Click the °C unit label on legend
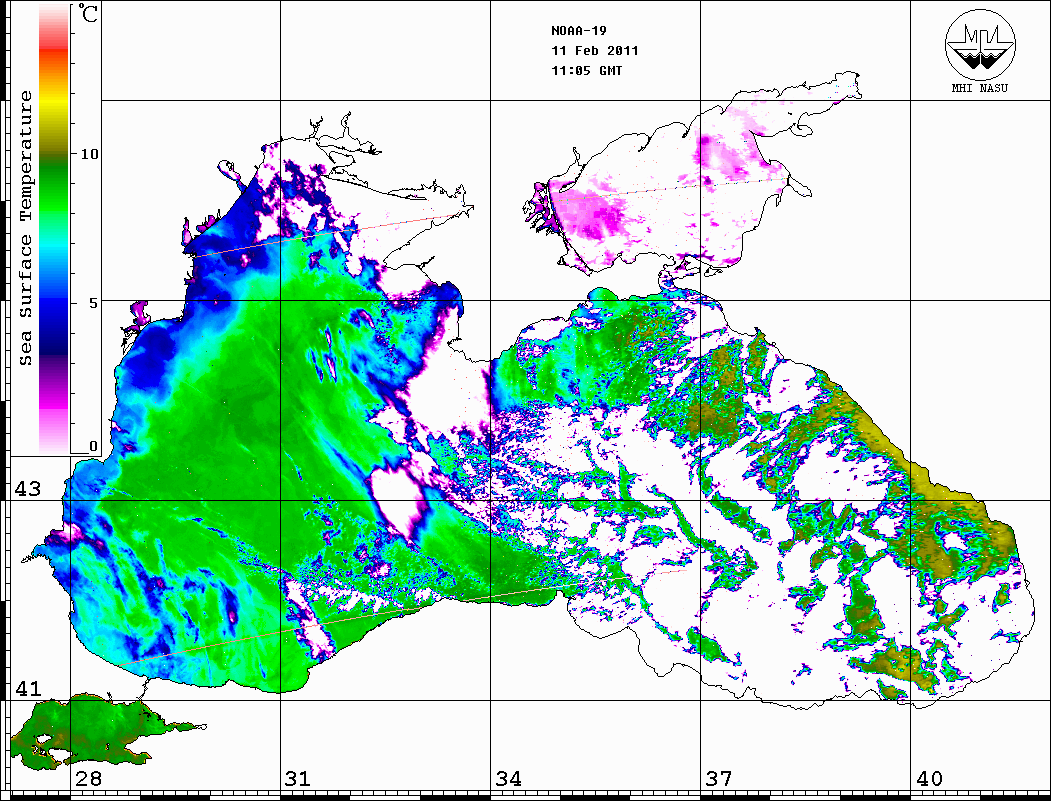Screen dimensions: 1051x801 [88, 13]
